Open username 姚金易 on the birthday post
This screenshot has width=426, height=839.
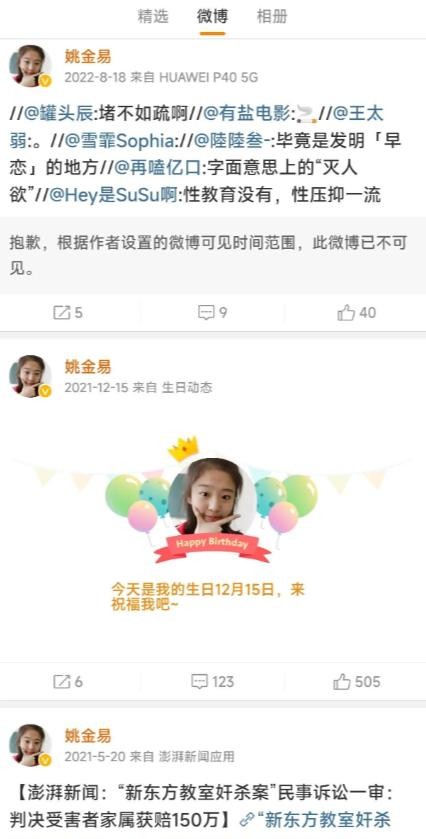pos(88,367)
